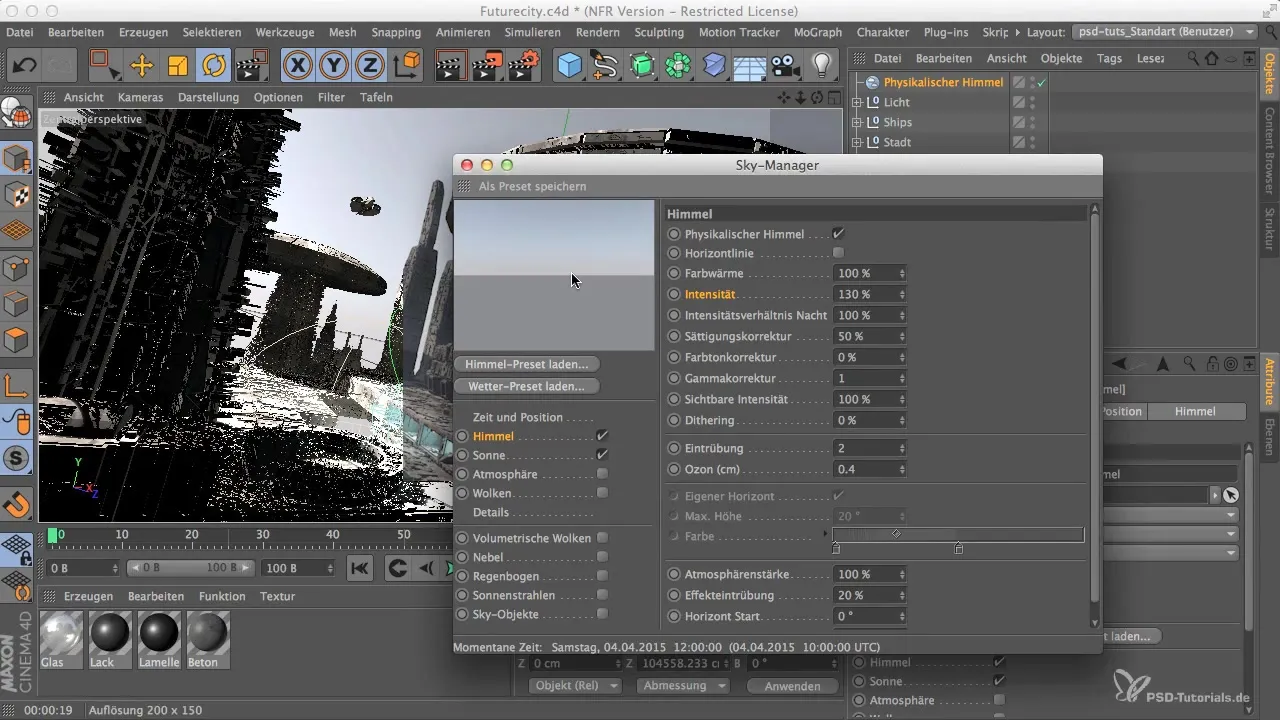Select the Rotate tool
This screenshot has height=720, width=1280.
pos(213,66)
